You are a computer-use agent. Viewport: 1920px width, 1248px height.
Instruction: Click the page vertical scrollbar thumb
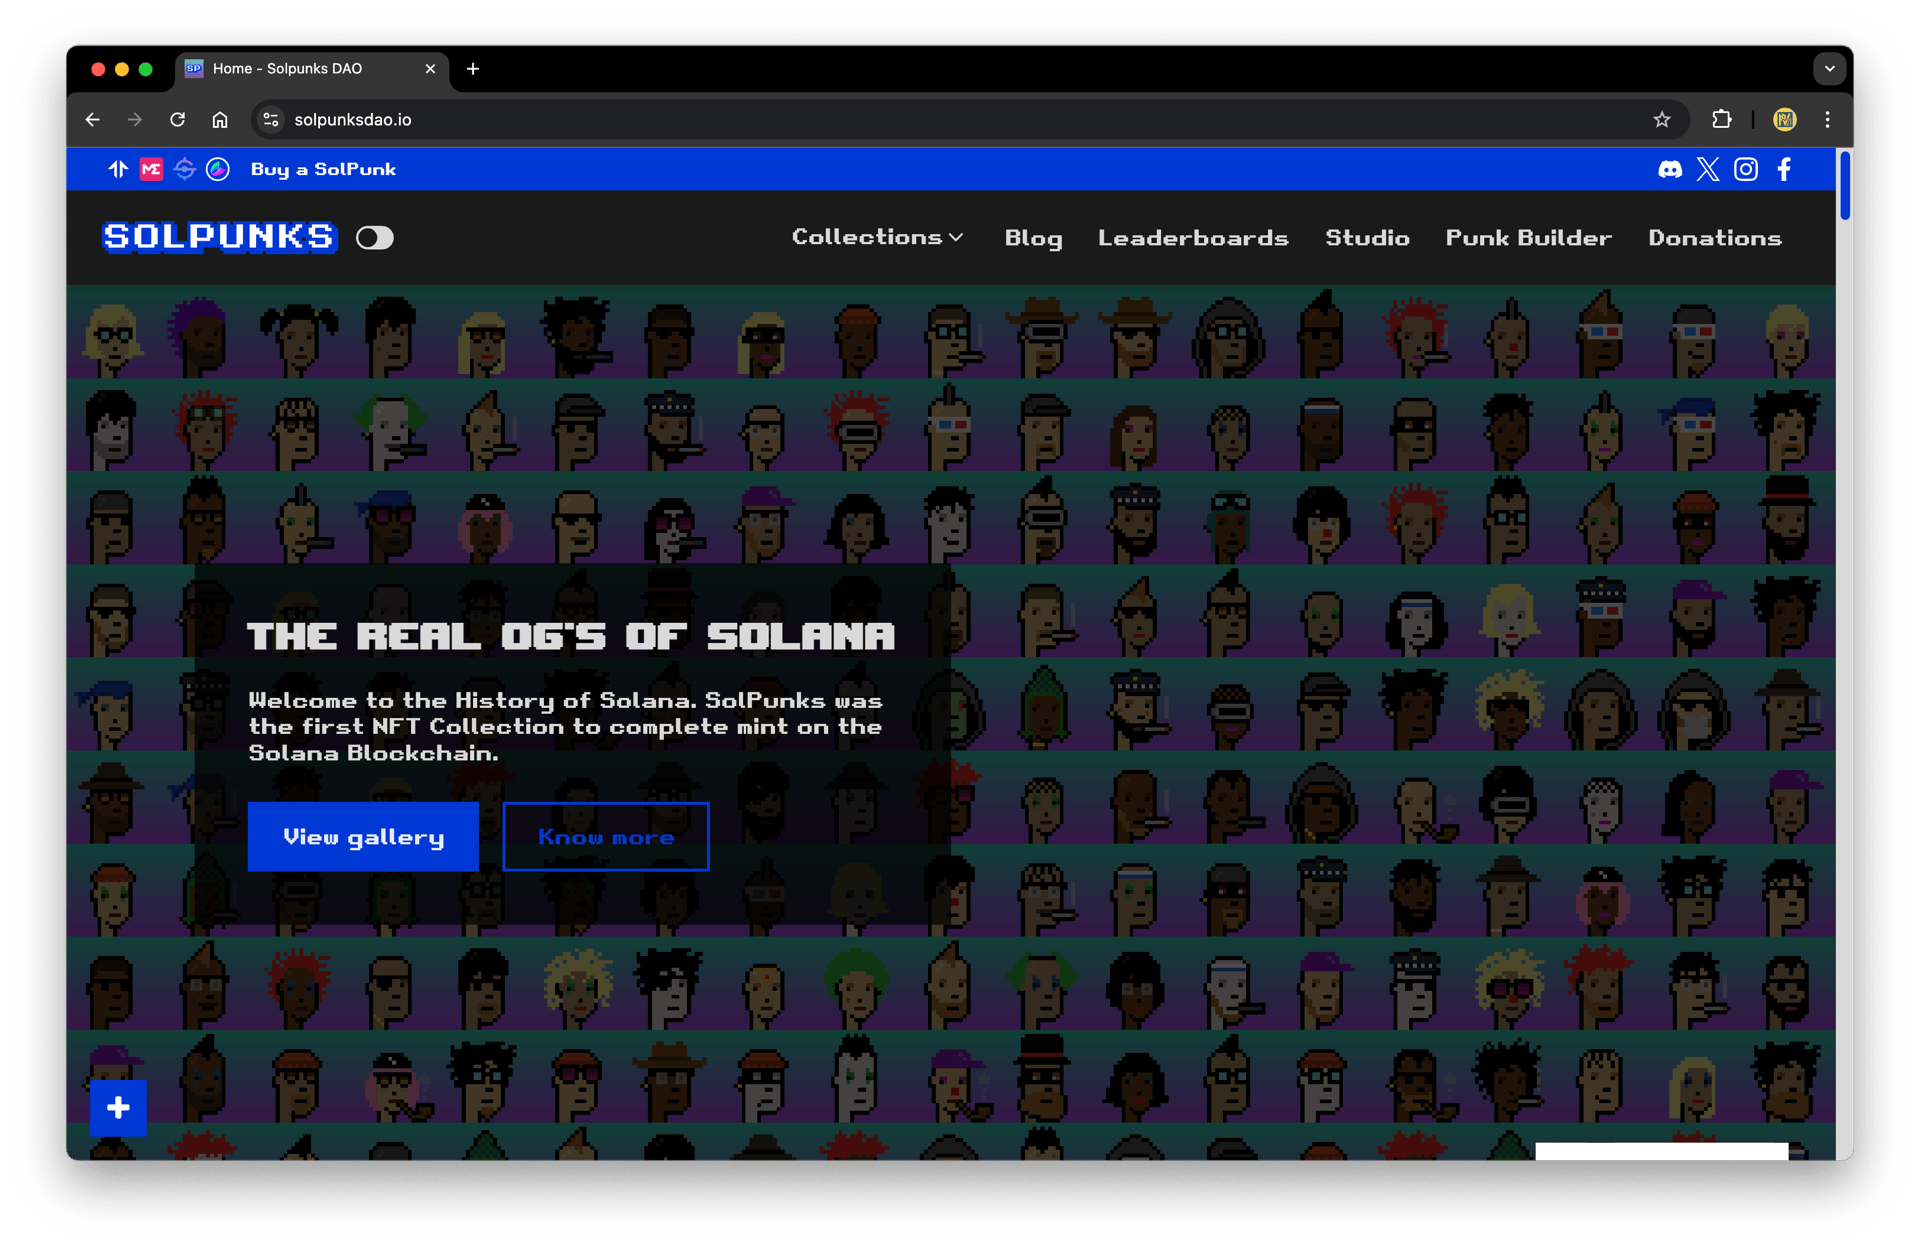point(1844,185)
